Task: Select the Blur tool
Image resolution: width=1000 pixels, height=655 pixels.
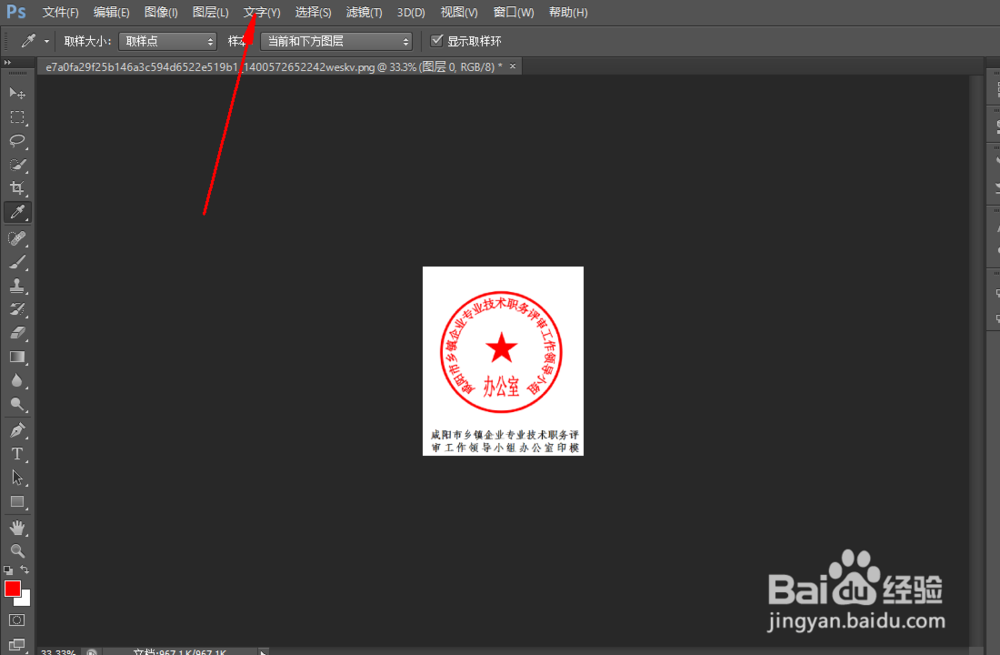Action: (17, 381)
